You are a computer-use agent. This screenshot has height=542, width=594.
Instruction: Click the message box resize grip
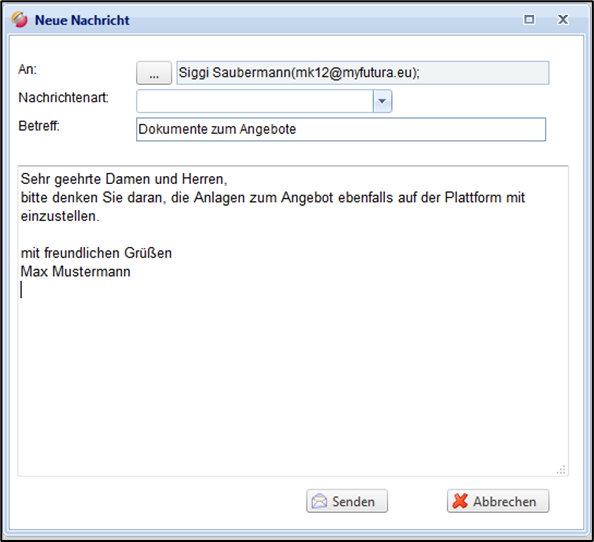561,470
